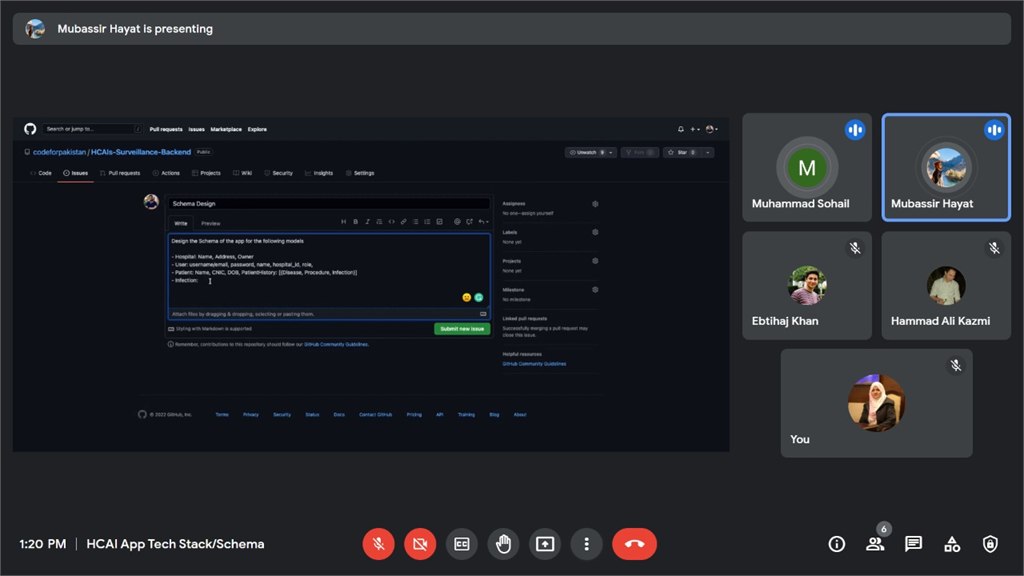Click the Schema Design title field

point(328,203)
